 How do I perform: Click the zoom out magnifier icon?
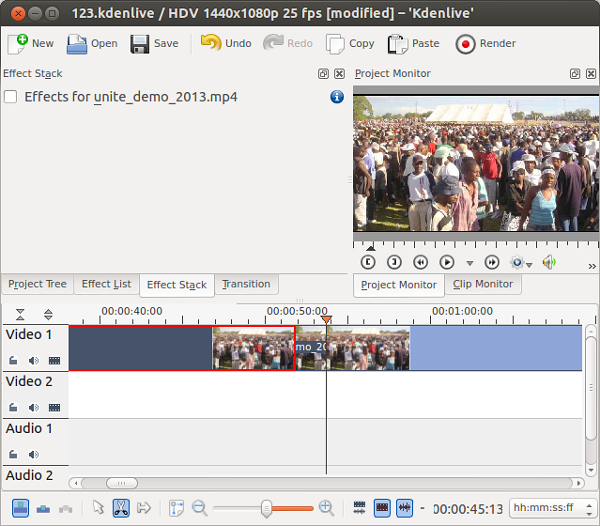point(200,508)
